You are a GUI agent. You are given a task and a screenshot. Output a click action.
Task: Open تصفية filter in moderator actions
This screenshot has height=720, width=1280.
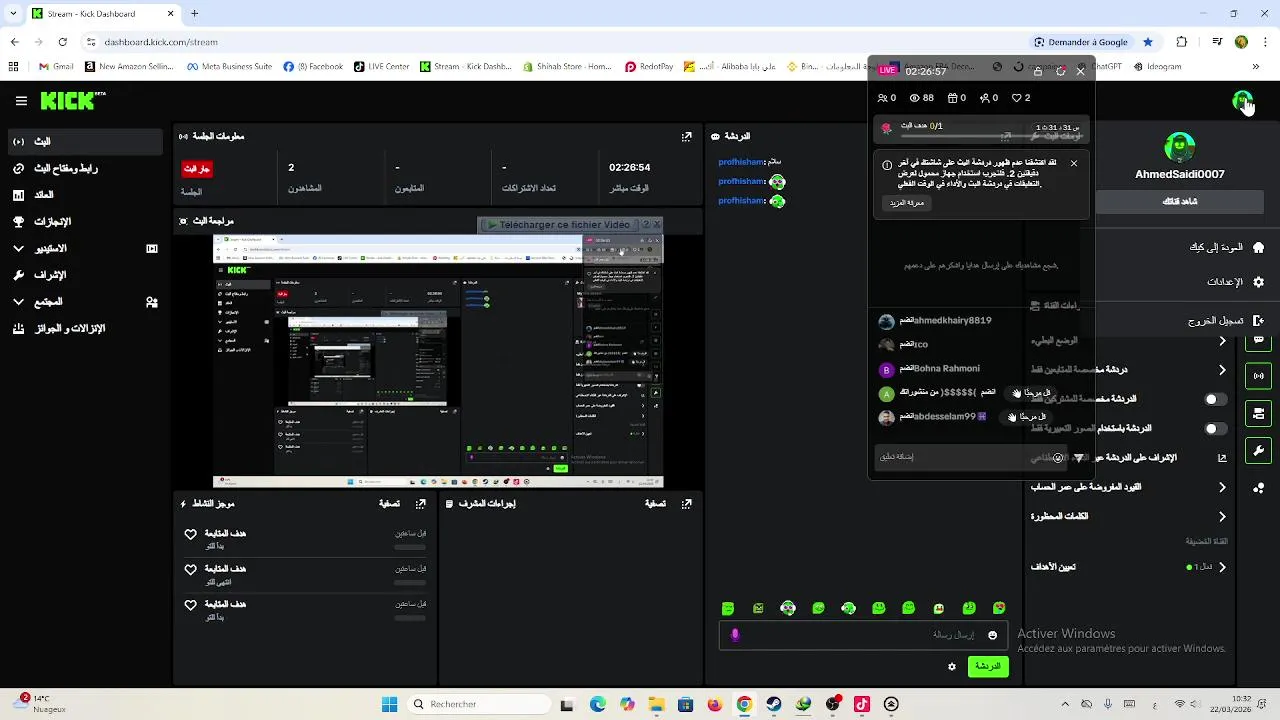point(655,504)
